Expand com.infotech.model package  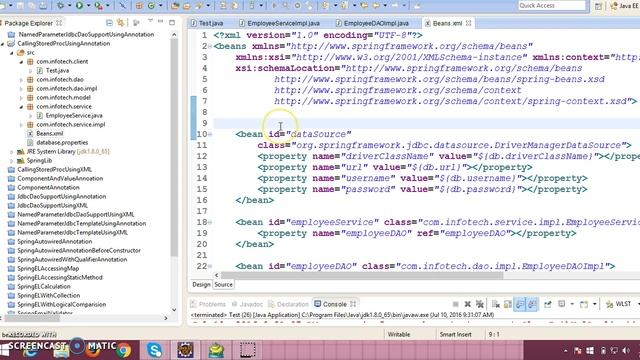coord(21,98)
